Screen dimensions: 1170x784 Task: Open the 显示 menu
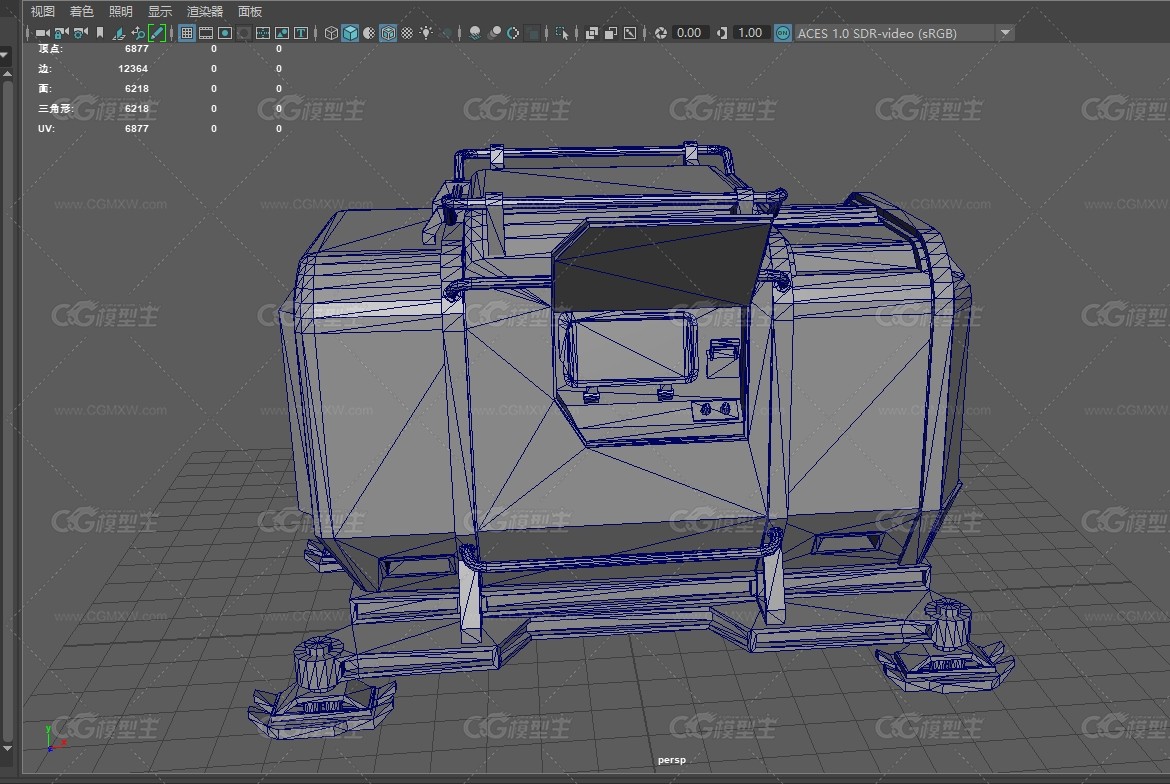(160, 11)
